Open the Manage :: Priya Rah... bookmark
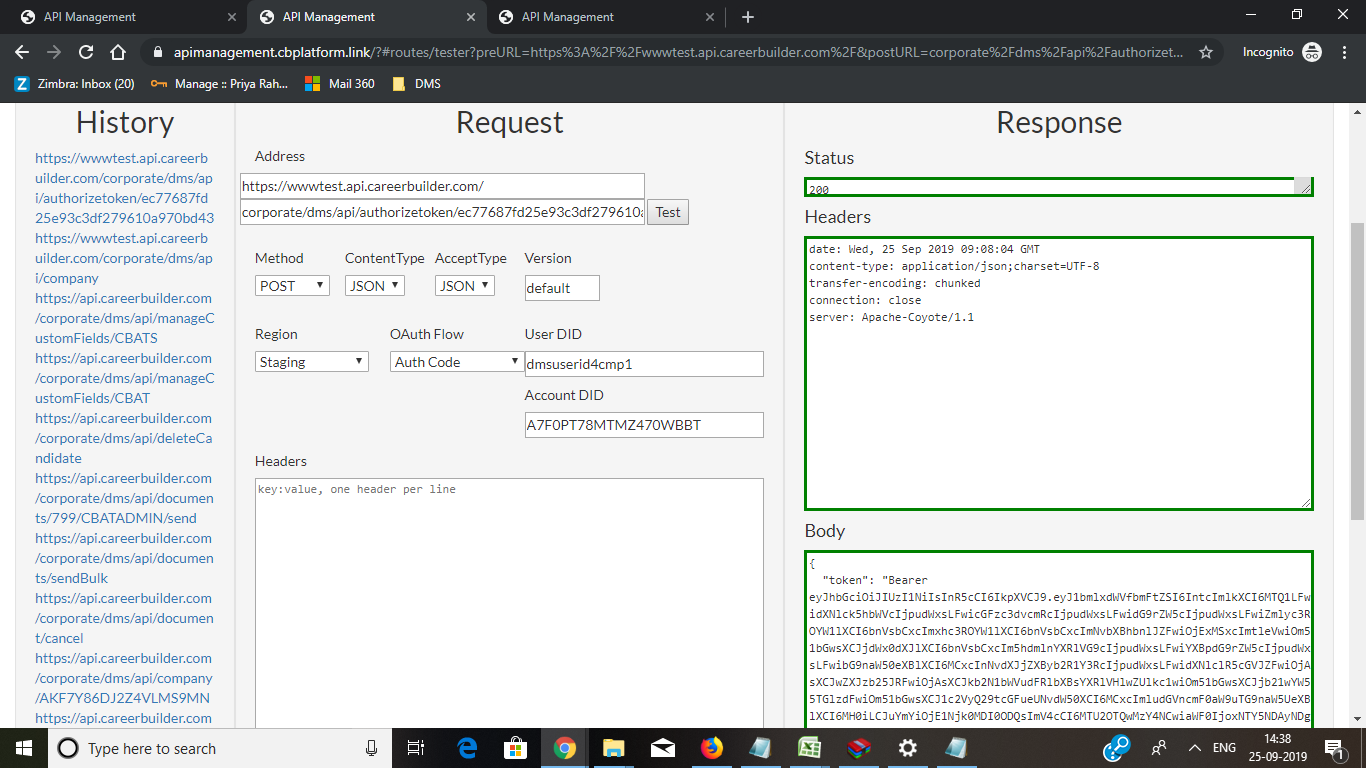 tap(219, 84)
